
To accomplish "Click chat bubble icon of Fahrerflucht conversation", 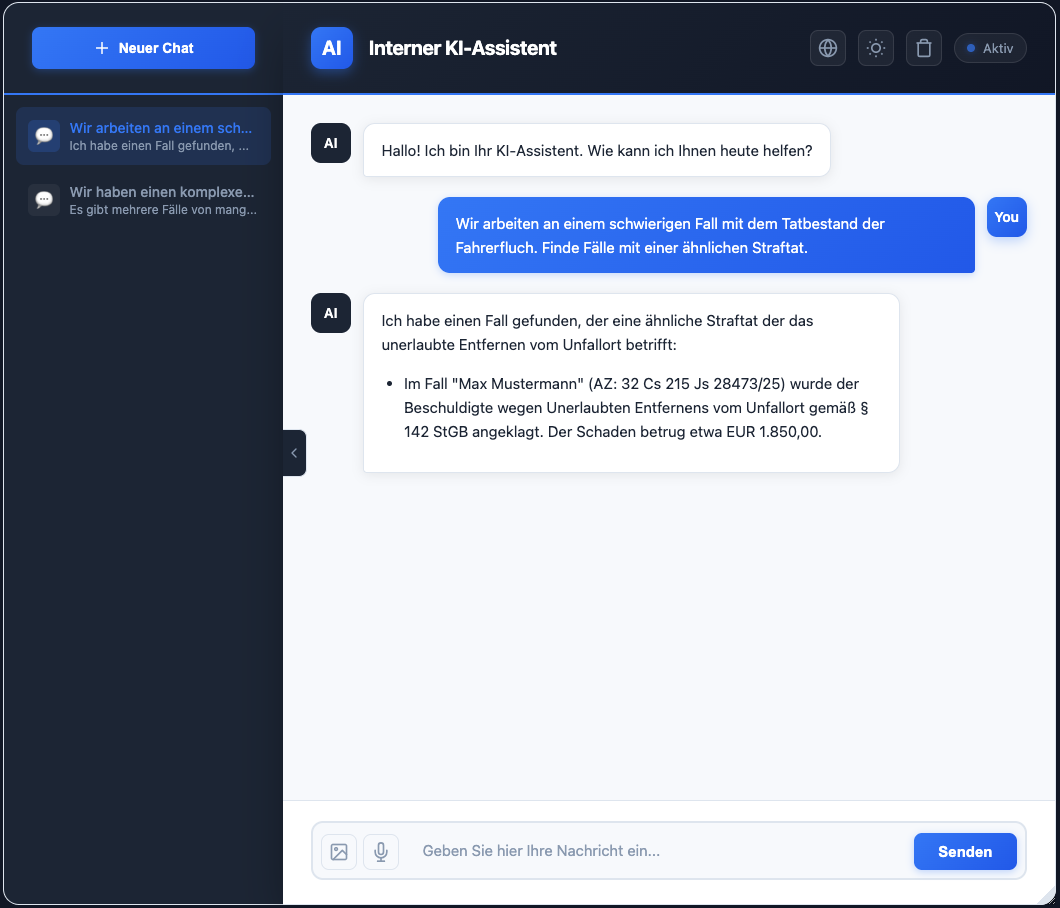I will click(44, 136).
